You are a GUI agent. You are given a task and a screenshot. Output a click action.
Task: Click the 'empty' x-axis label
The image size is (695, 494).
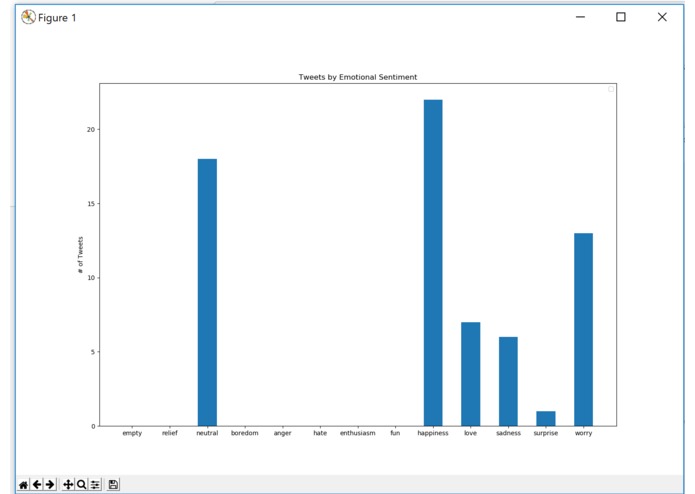[132, 433]
